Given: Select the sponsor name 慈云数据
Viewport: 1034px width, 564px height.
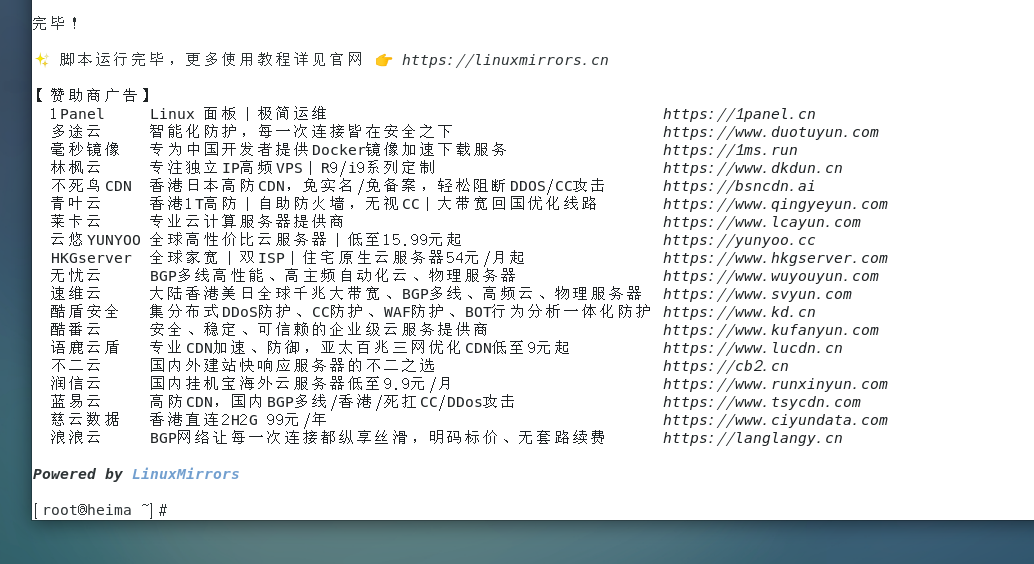Looking at the screenshot, I should [85, 420].
